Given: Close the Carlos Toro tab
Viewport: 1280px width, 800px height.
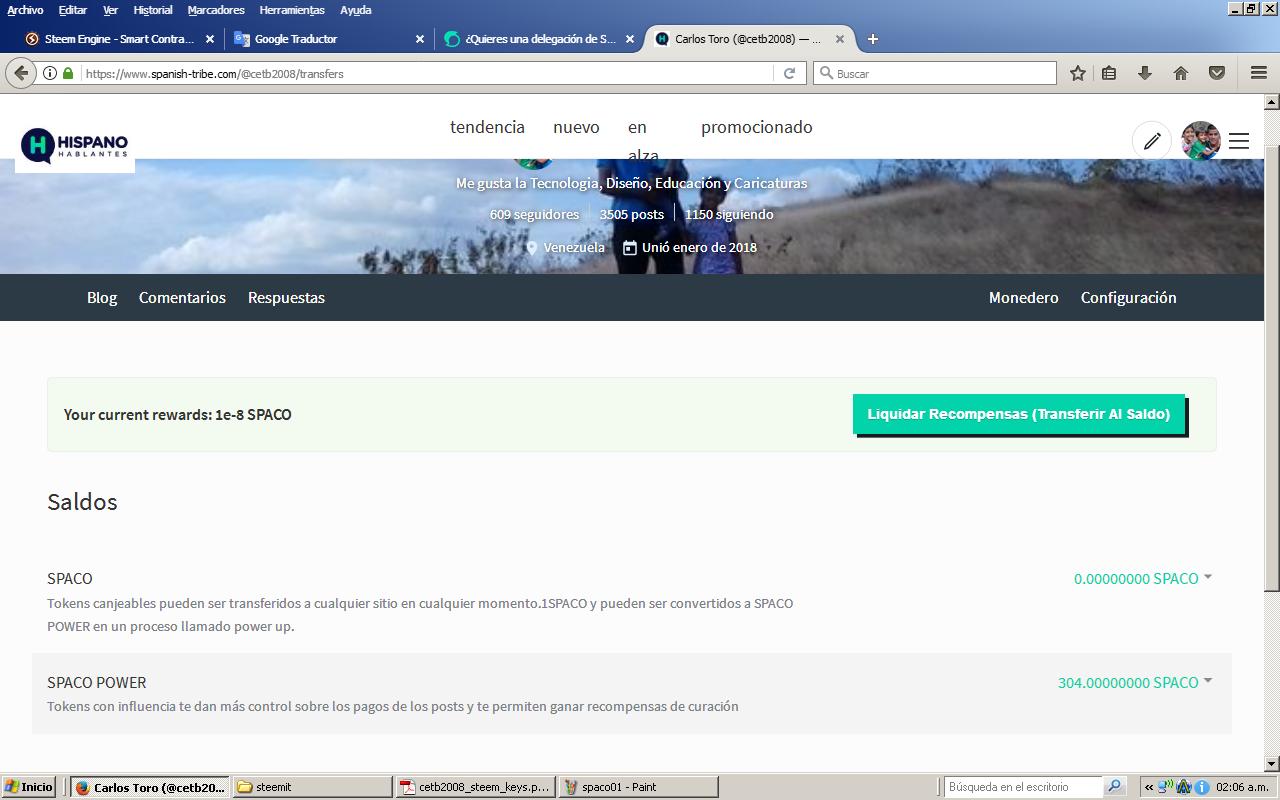Looking at the screenshot, I should click(x=840, y=39).
